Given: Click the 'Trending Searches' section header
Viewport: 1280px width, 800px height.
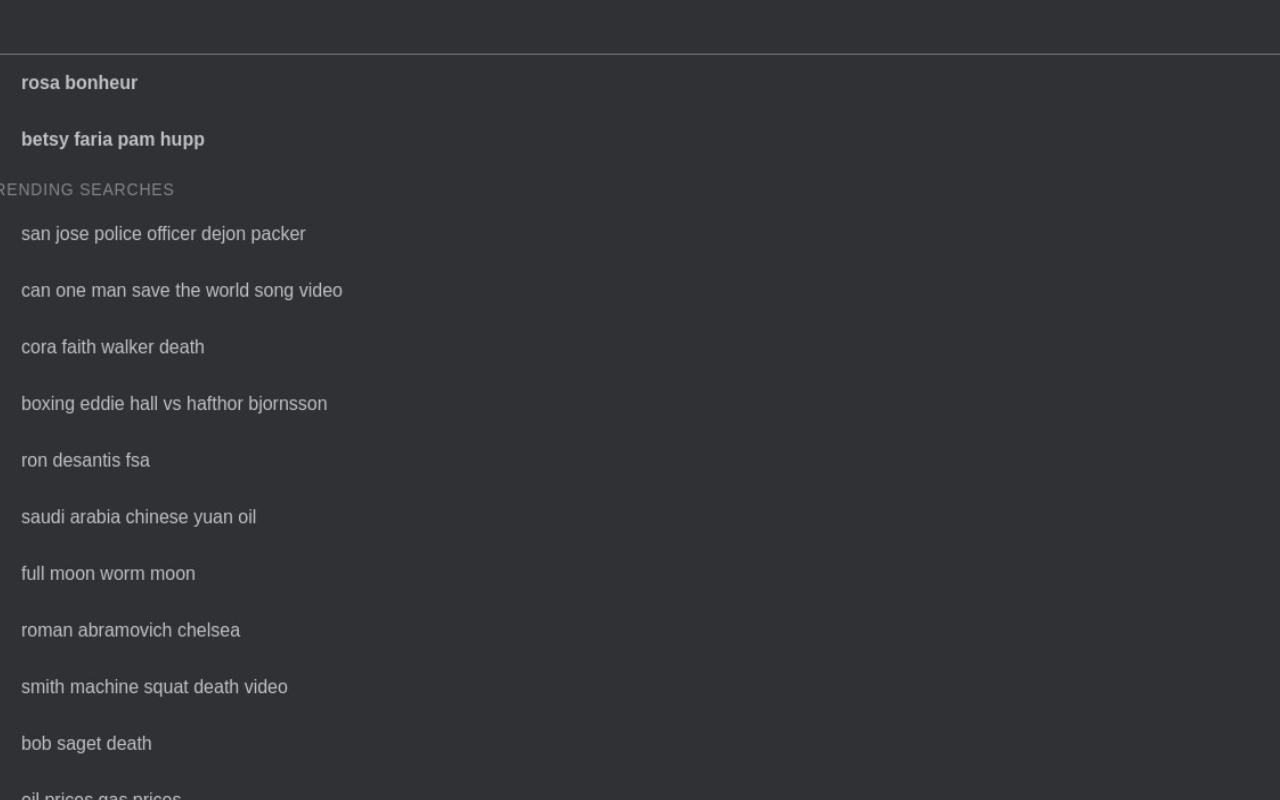Looking at the screenshot, I should click(86, 190).
